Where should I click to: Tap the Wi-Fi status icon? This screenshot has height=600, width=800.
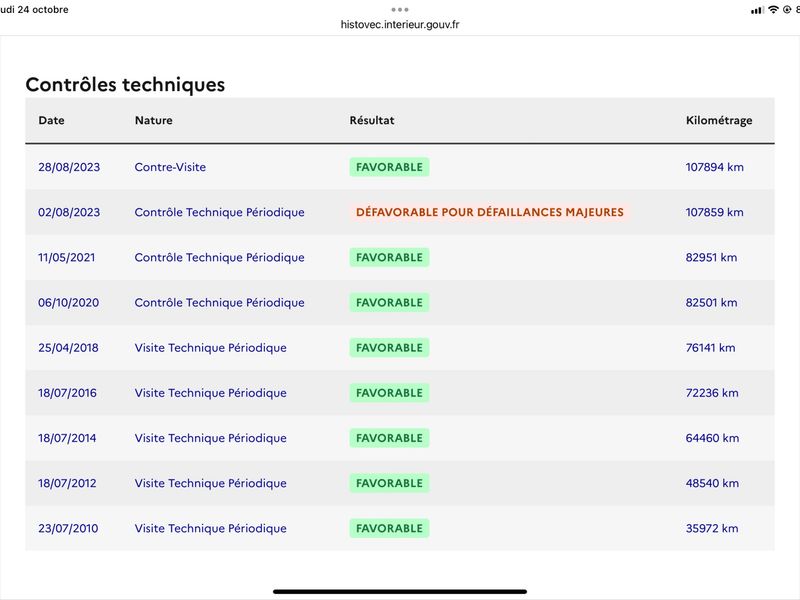point(773,10)
